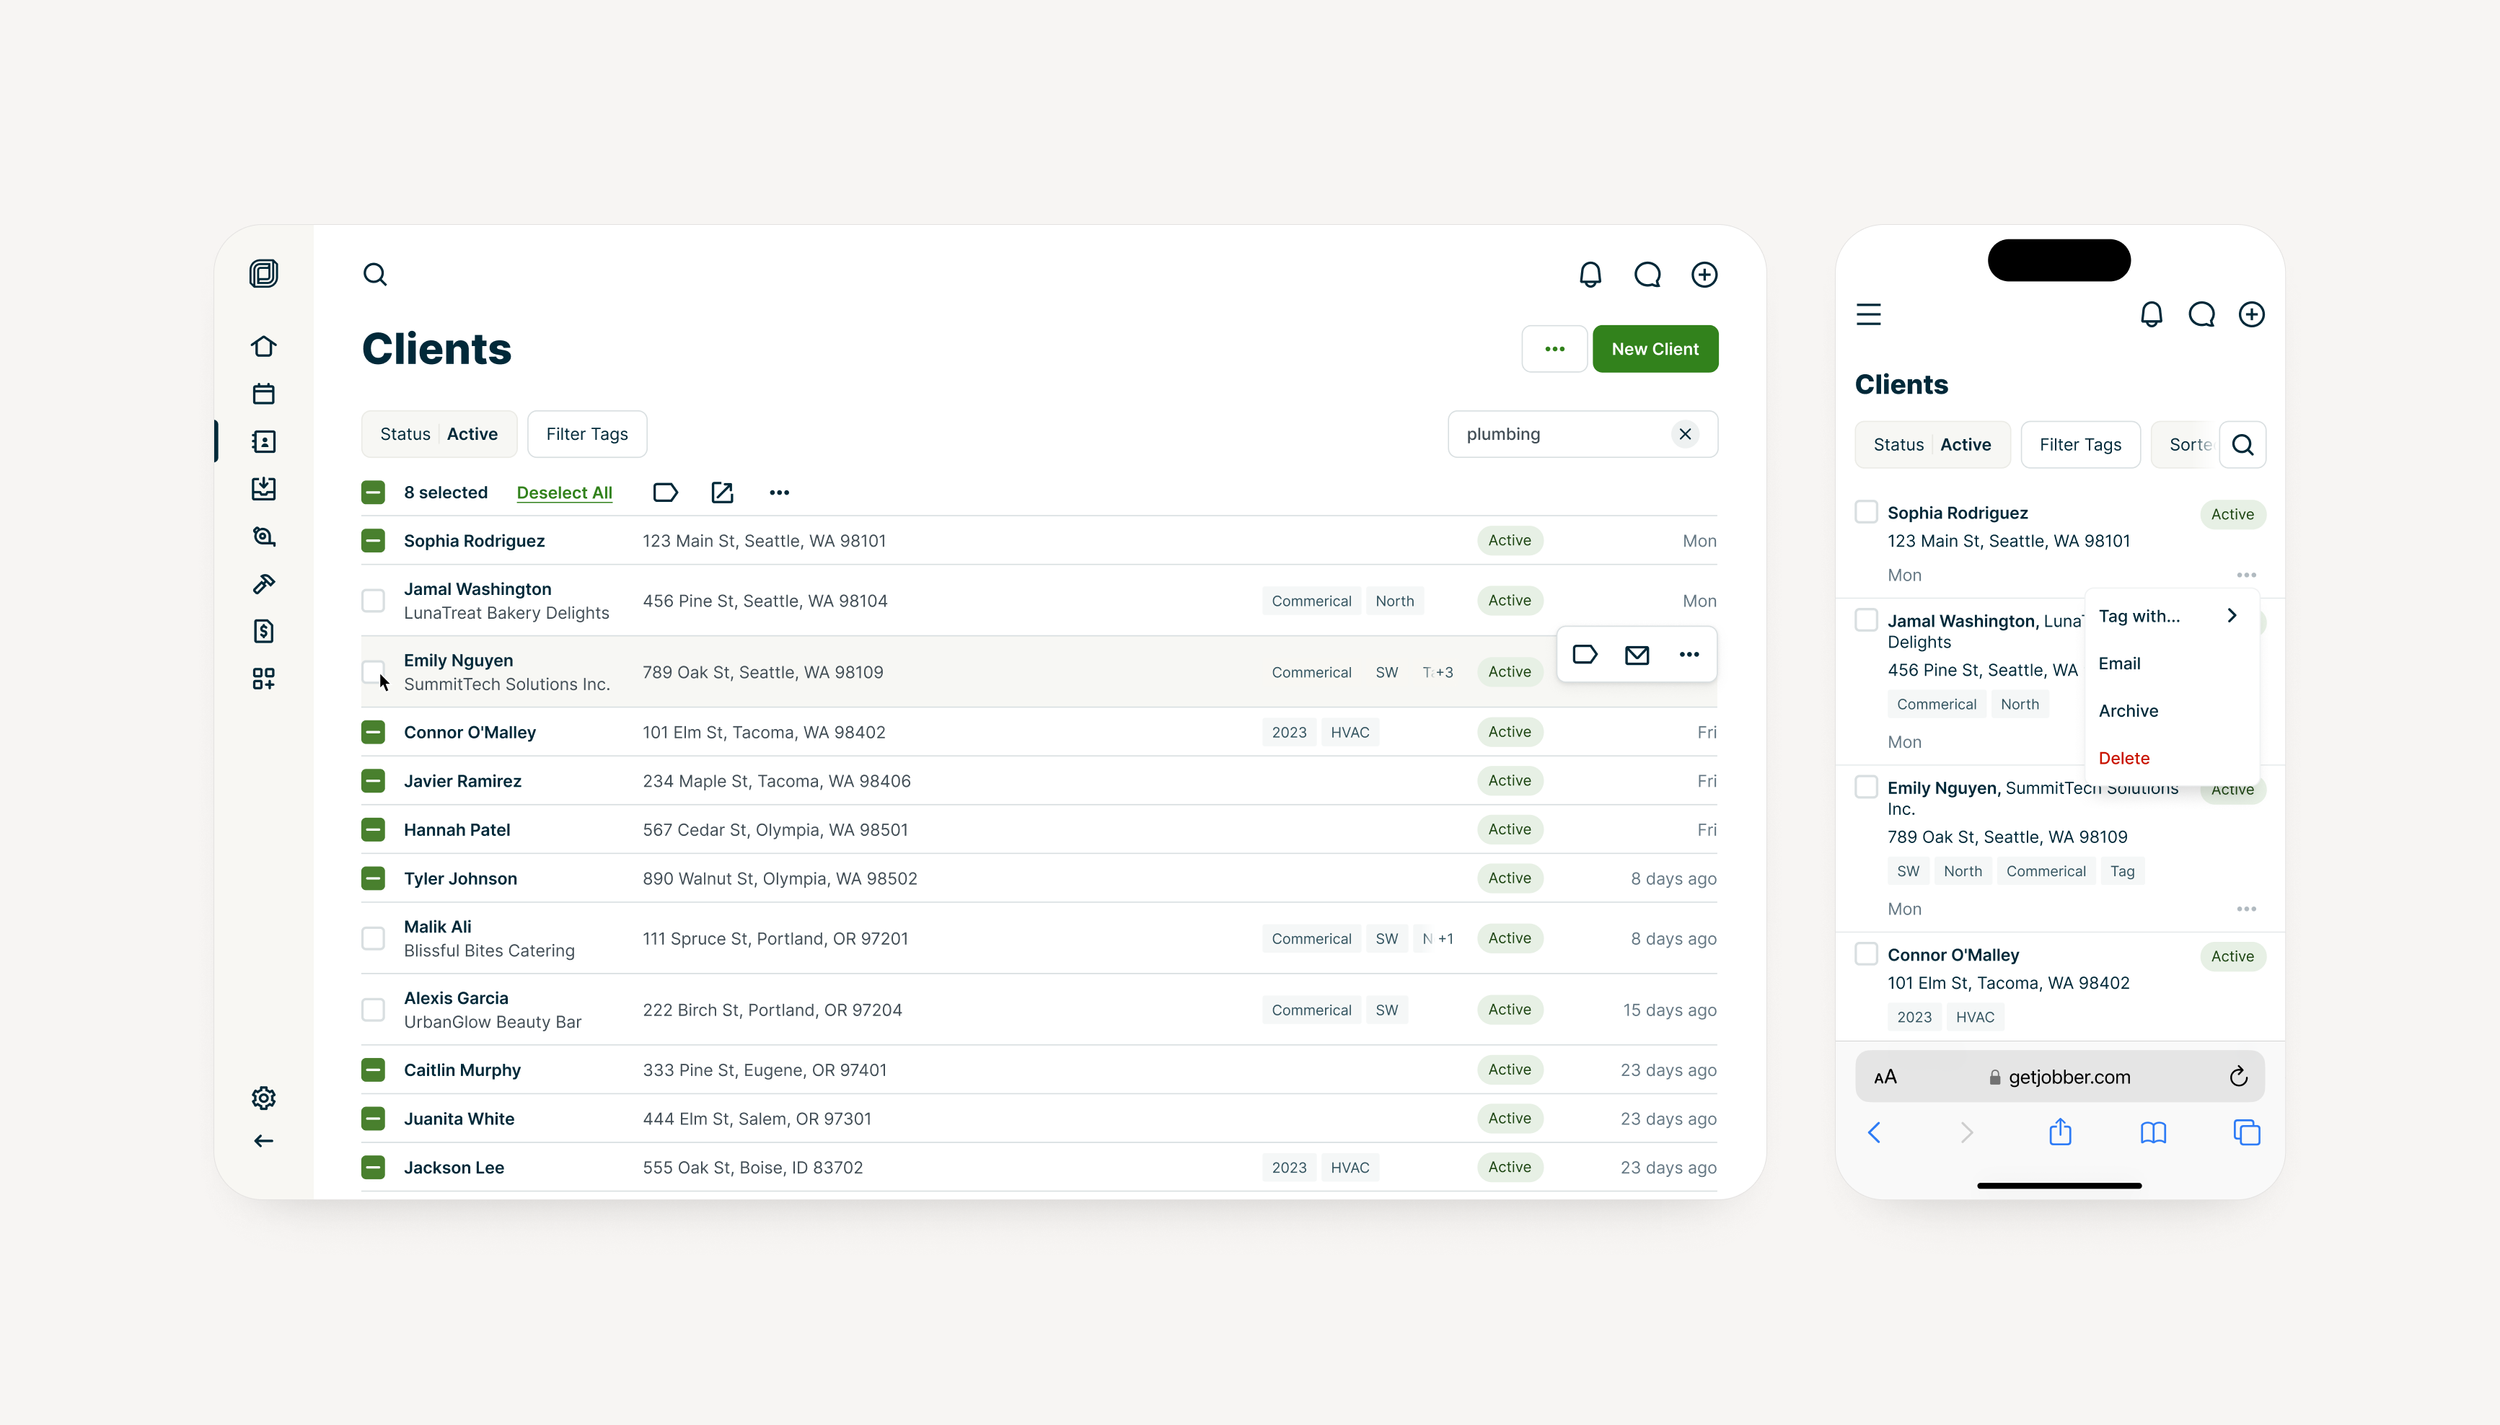Check Emily Nguyen in desktop list

[373, 672]
